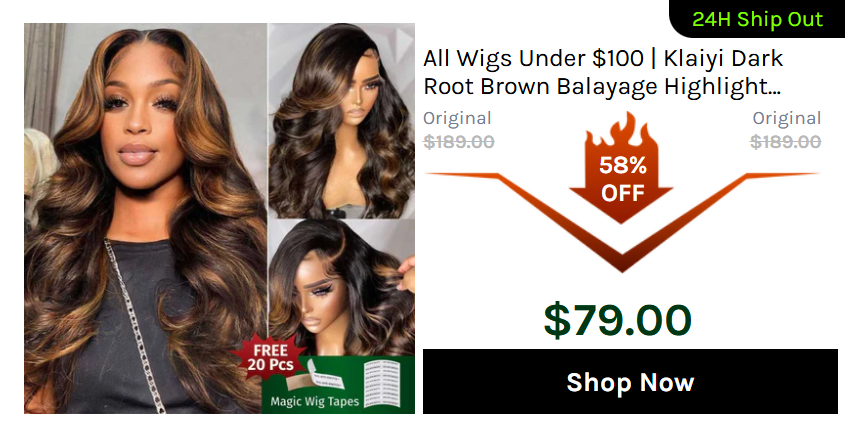View the bottom-right wig close-up photo

342,287
